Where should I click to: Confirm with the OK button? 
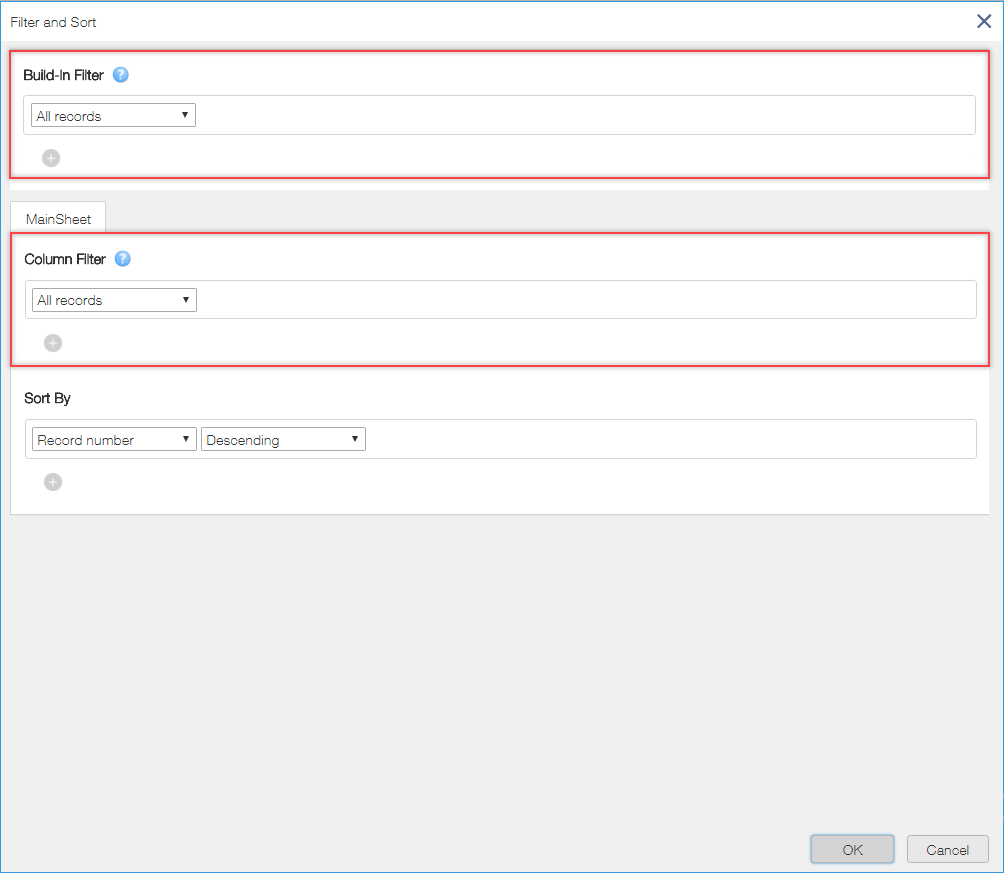(x=852, y=849)
